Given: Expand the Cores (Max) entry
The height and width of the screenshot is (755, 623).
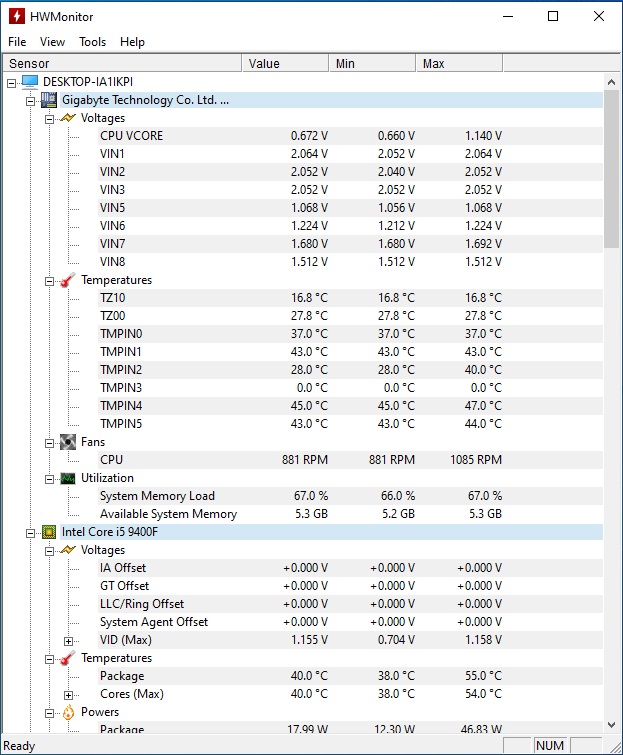Looking at the screenshot, I should 68,695.
